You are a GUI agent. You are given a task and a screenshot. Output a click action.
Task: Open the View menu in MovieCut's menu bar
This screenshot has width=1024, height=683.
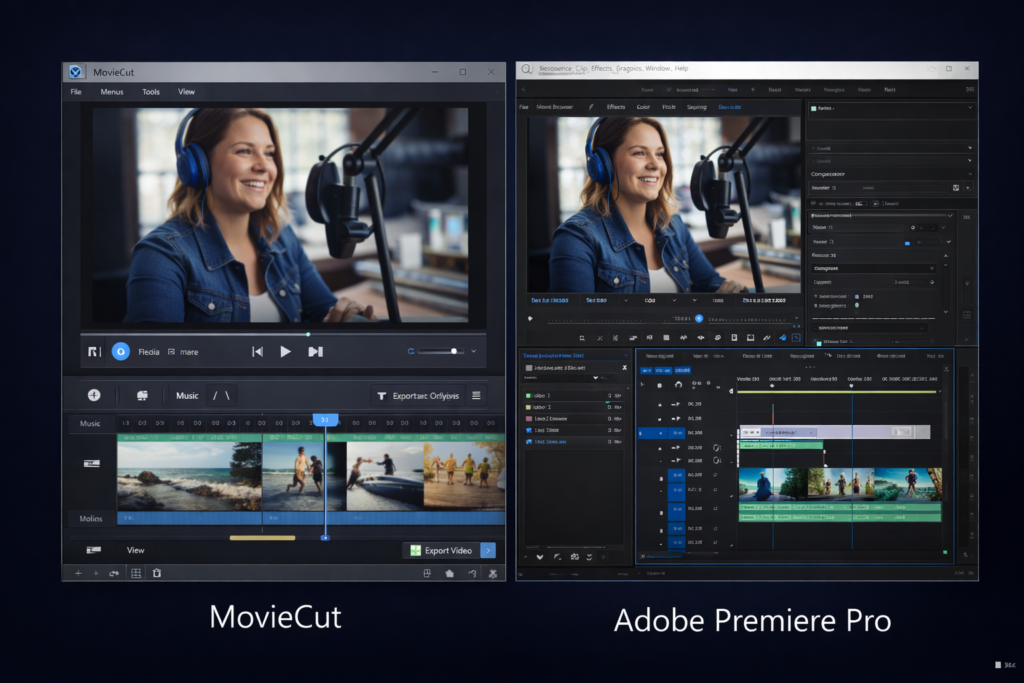click(x=186, y=91)
